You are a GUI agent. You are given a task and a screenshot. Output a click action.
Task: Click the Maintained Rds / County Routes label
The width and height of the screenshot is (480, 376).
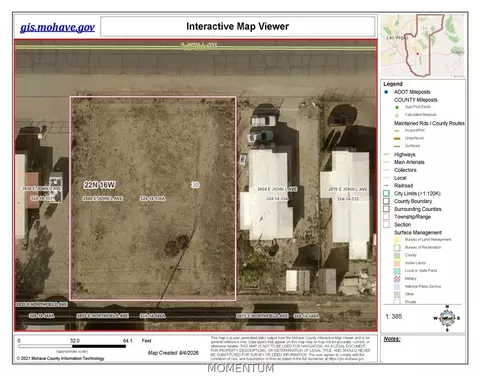pos(429,123)
